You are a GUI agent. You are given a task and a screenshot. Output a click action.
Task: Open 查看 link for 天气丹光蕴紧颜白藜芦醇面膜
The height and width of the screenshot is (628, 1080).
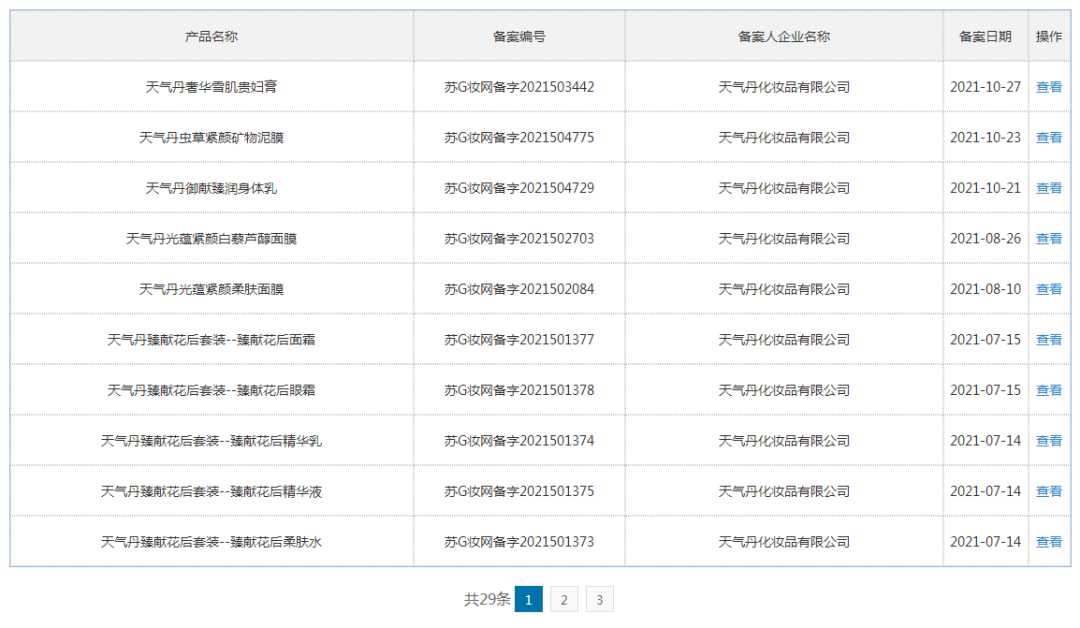pos(1048,239)
